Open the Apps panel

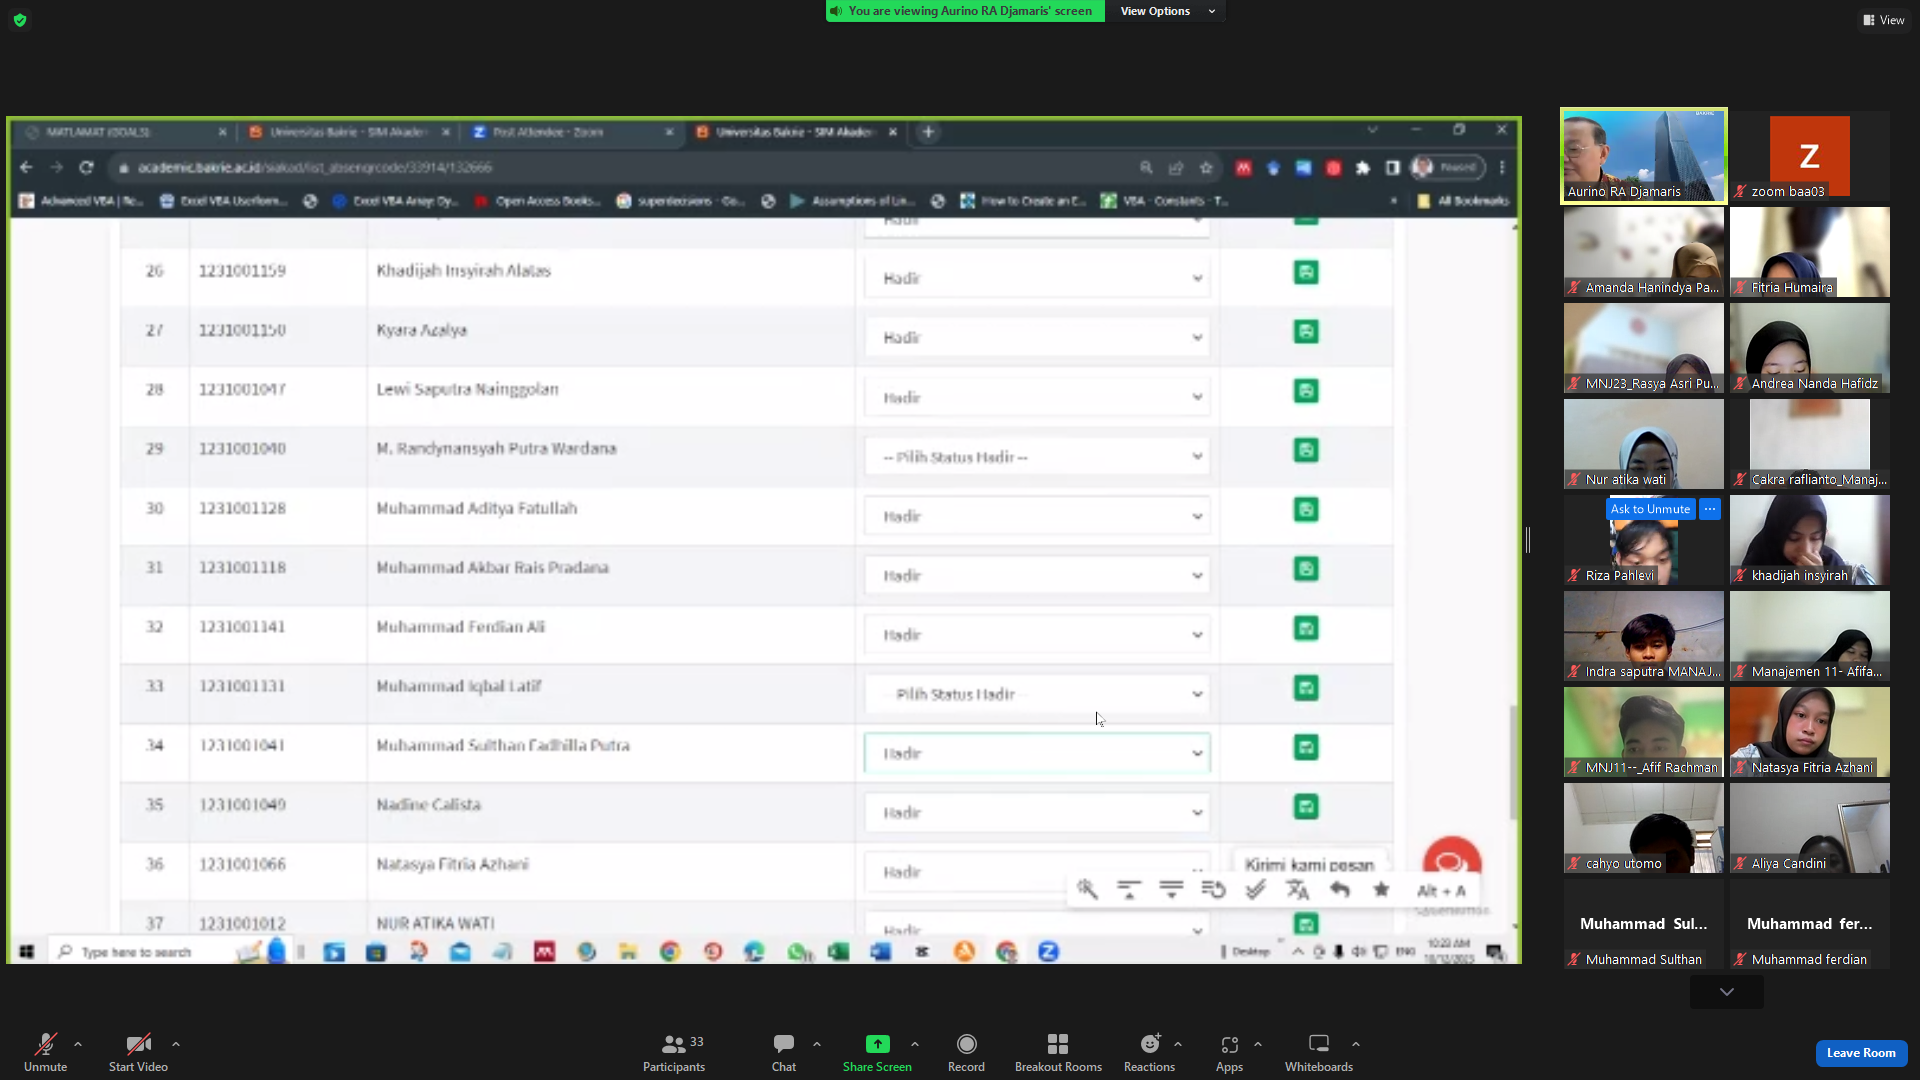[x=1229, y=1052]
